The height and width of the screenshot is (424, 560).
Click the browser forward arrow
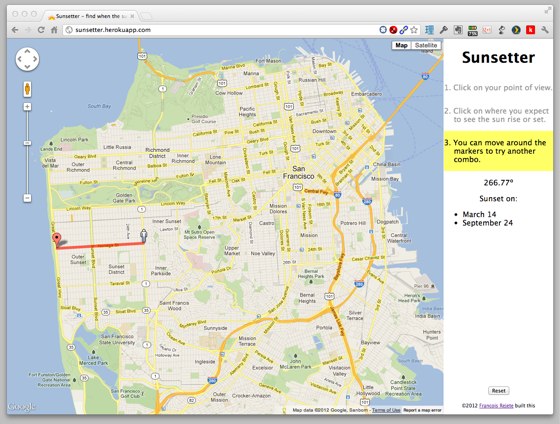click(28, 30)
